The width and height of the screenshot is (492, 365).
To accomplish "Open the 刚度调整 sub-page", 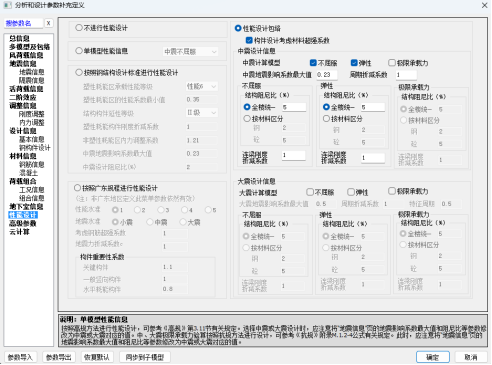I will [31, 114].
